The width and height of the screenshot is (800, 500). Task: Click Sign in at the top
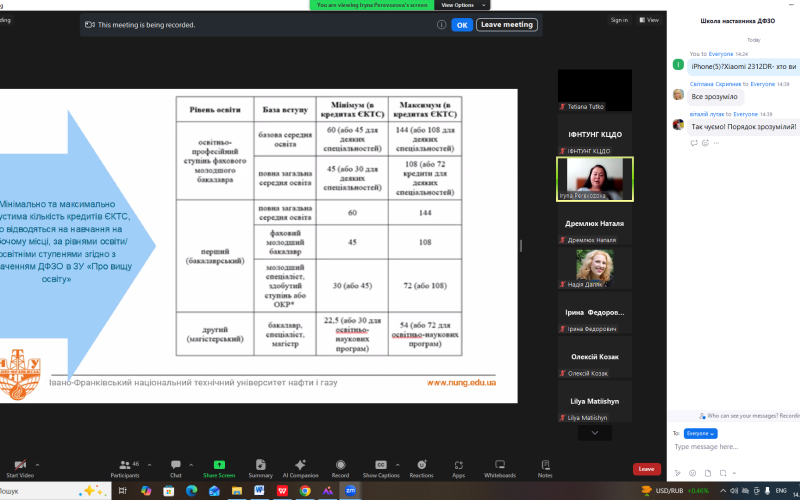coord(619,20)
